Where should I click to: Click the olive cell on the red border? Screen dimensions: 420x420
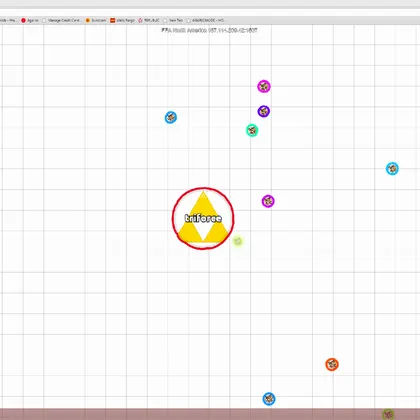pos(388,414)
